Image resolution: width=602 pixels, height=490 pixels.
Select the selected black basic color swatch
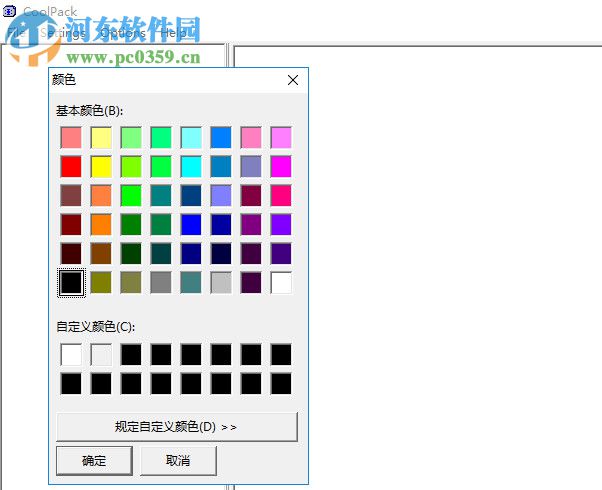(71, 283)
